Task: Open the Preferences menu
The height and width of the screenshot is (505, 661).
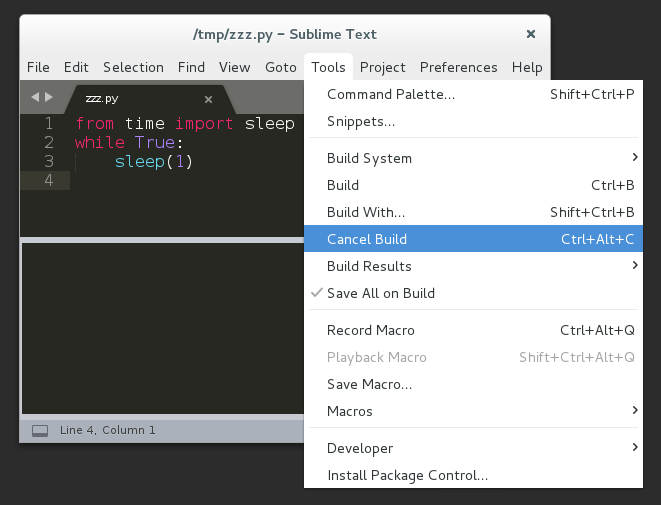Action: point(458,67)
